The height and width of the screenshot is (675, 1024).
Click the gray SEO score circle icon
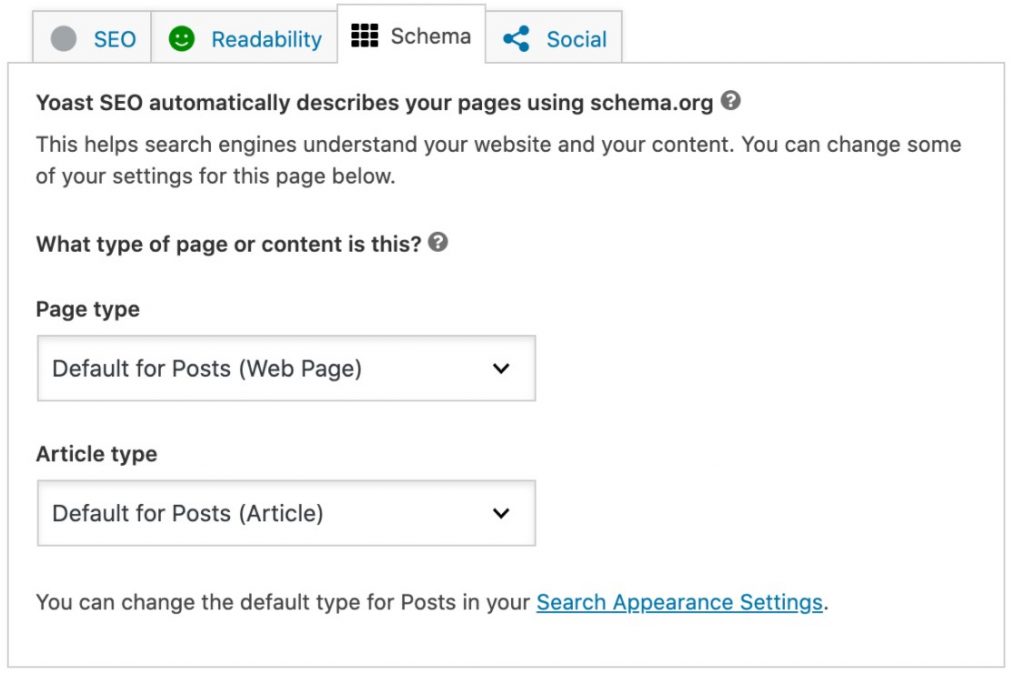click(x=63, y=39)
